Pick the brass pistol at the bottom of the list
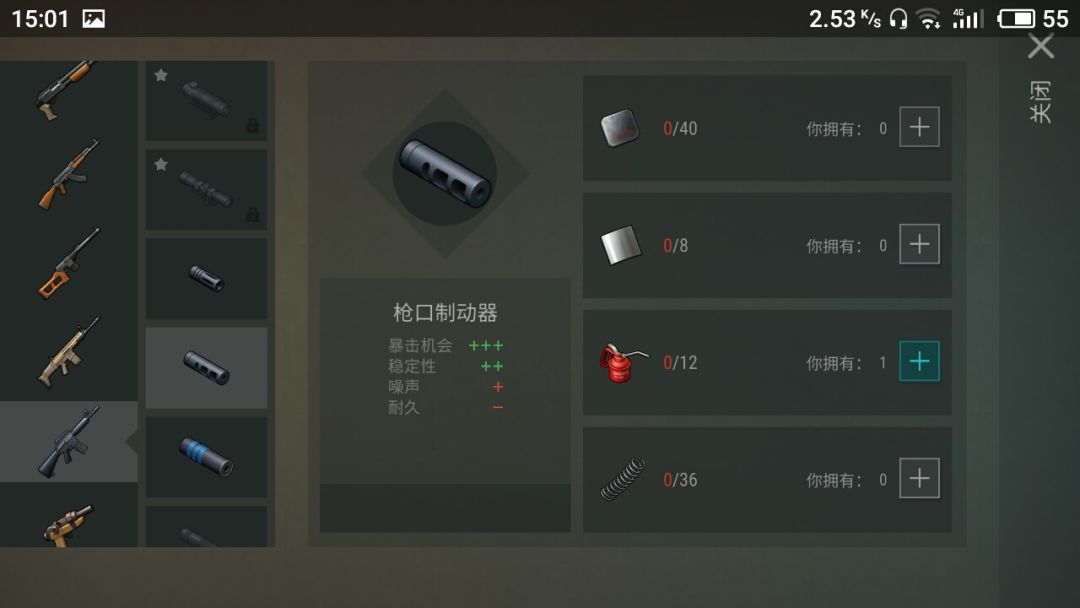1080x608 pixels. click(x=68, y=525)
